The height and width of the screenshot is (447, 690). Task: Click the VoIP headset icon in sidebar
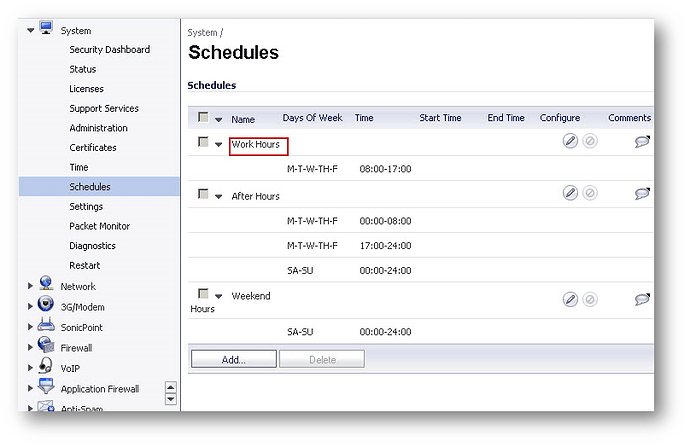[46, 367]
